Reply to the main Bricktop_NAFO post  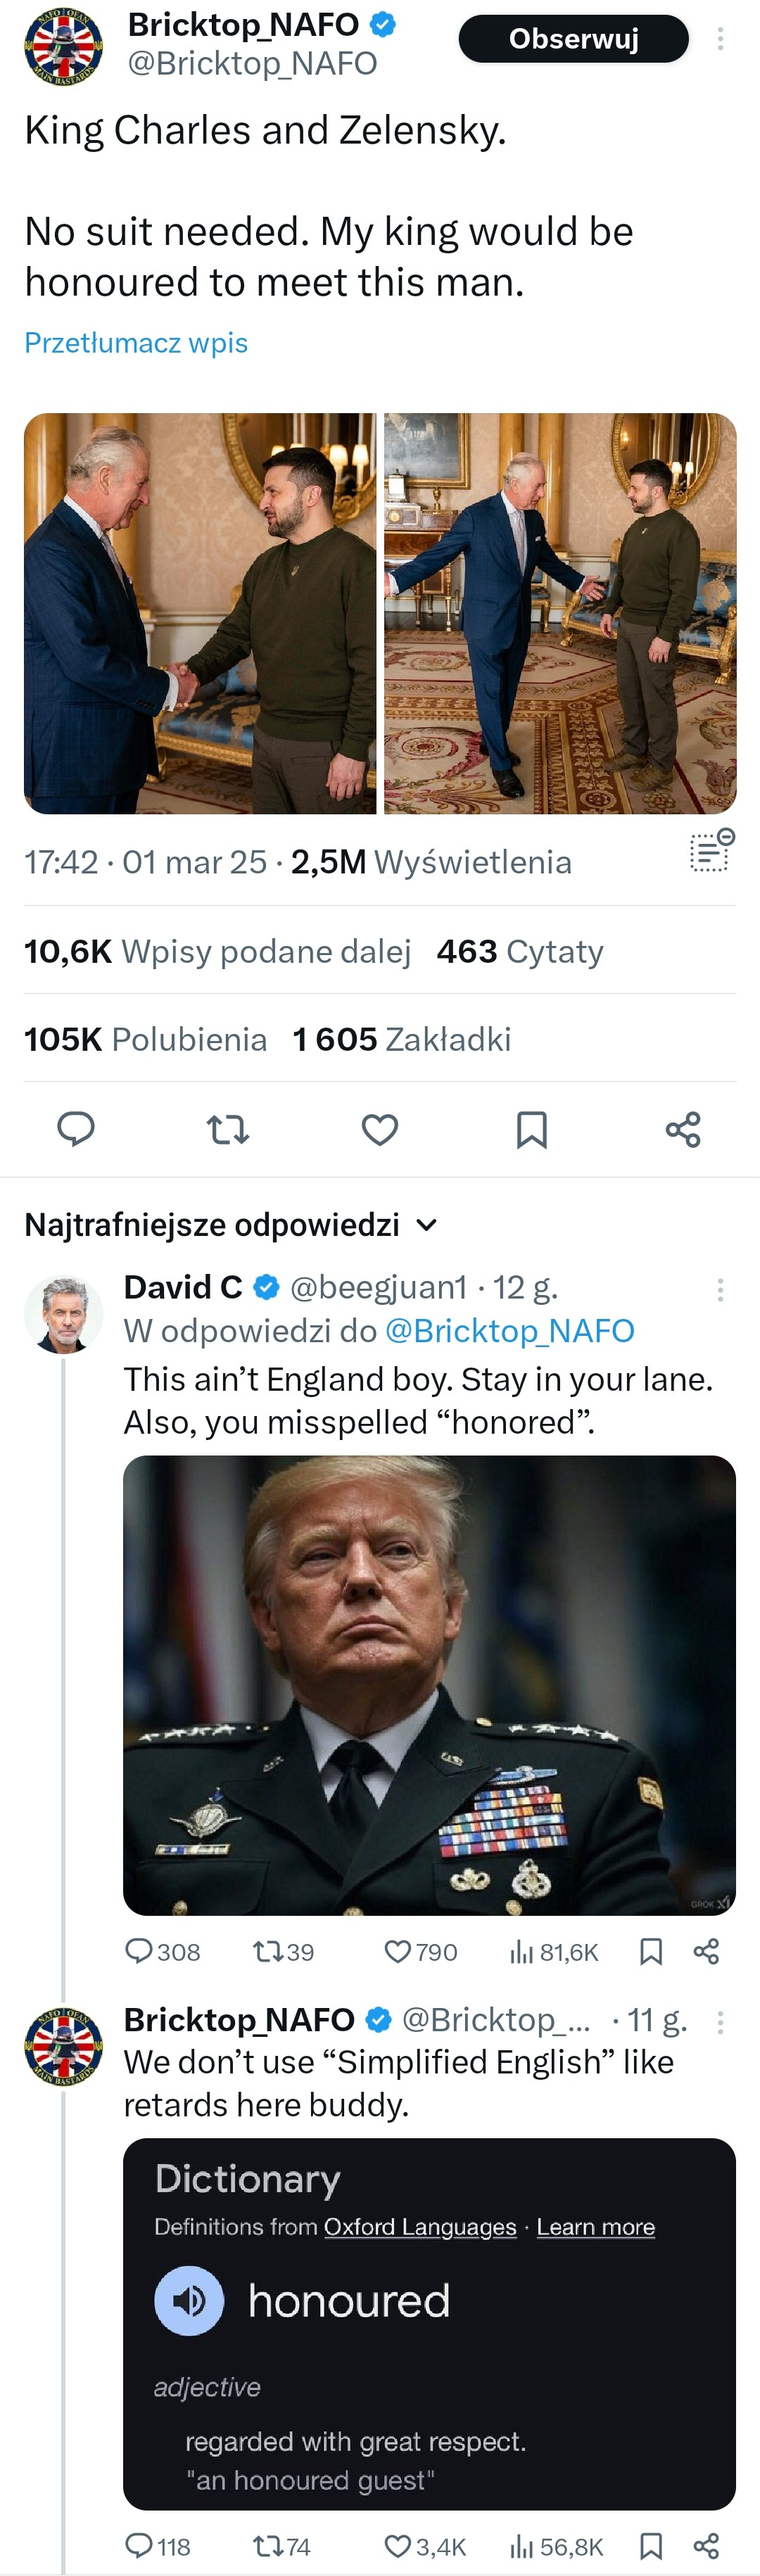point(76,1129)
